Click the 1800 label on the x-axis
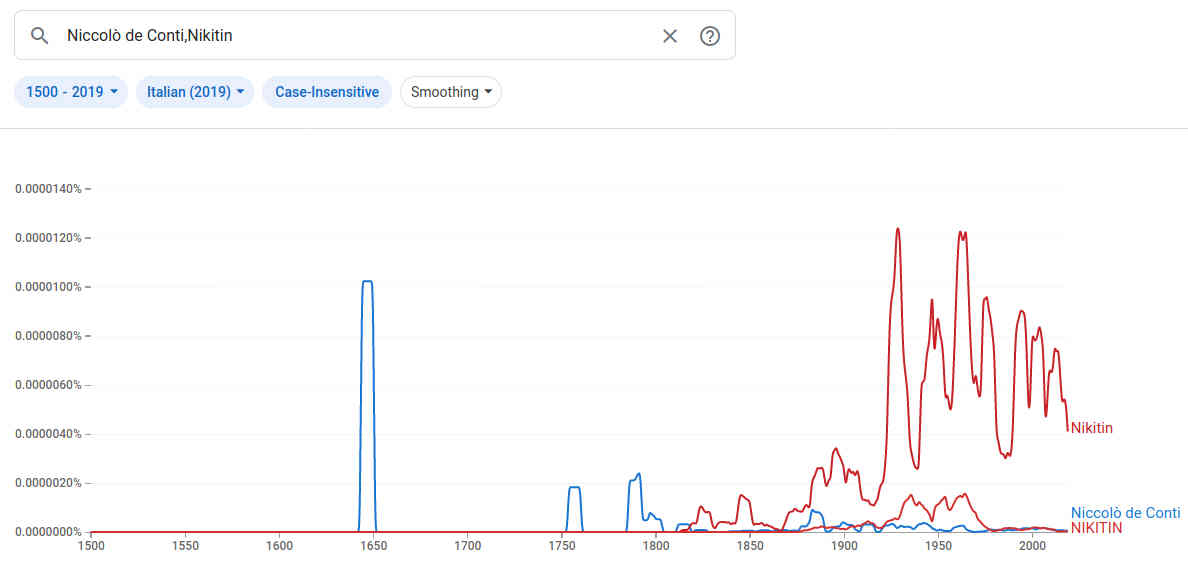This screenshot has width=1188, height=561. 656,546
